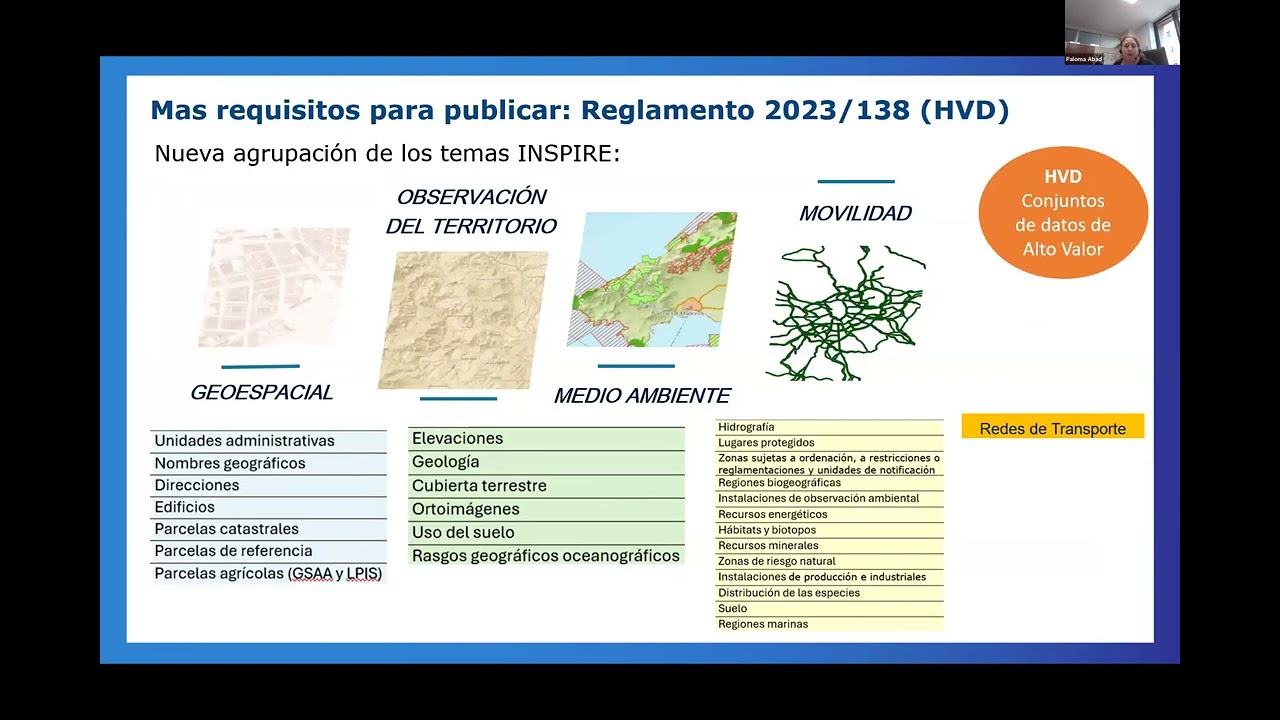Click the green road network image
The image size is (1280, 720).
[x=847, y=312]
